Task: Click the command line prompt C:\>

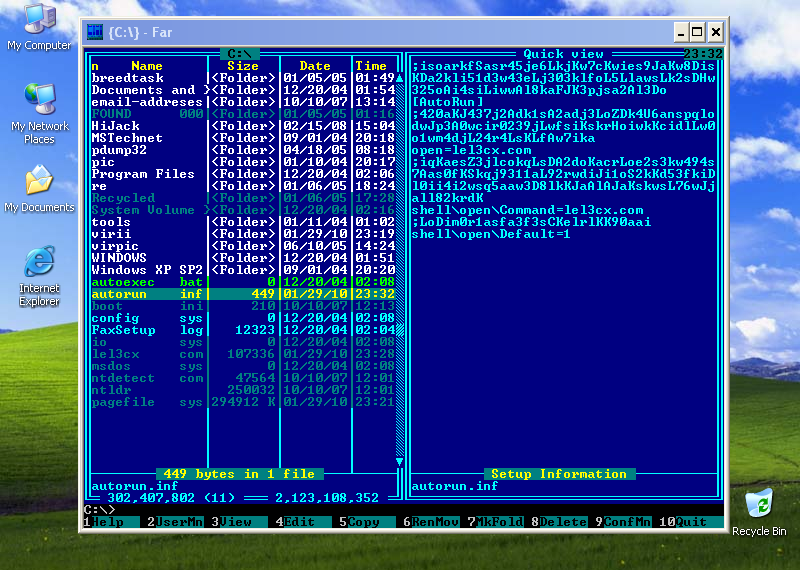Action: coord(99,509)
